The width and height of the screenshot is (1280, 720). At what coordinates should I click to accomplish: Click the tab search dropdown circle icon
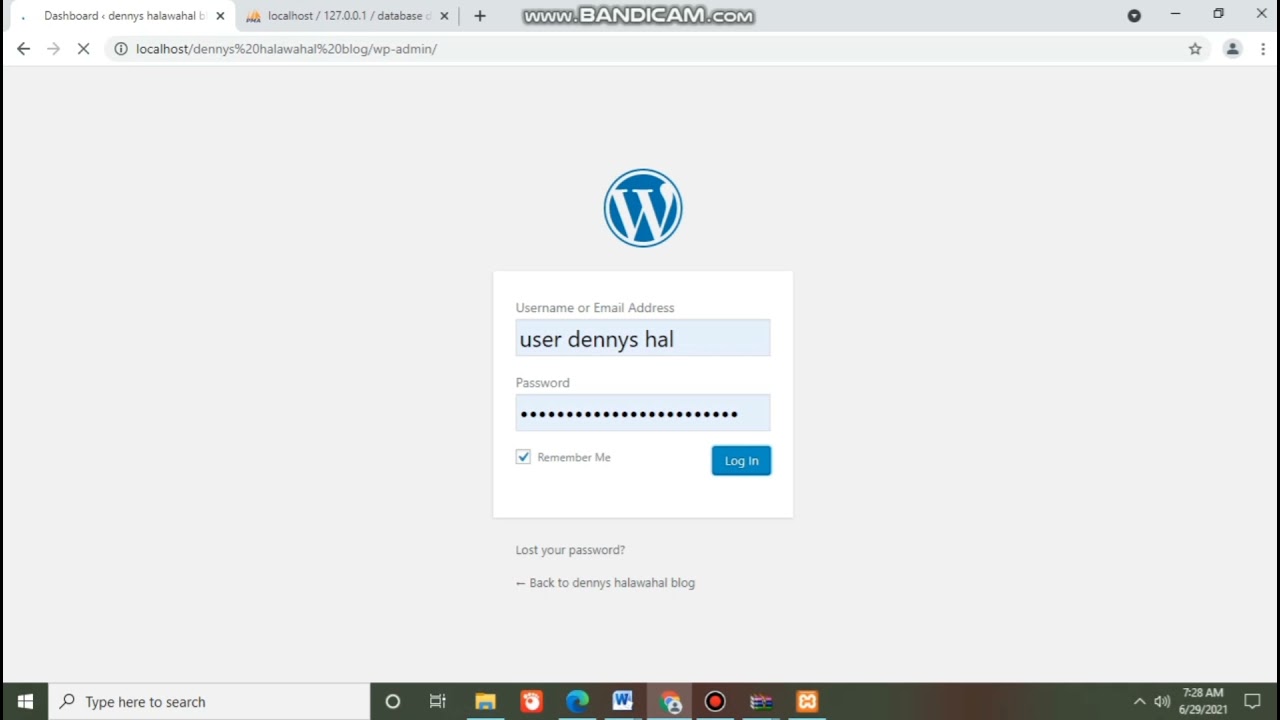[1134, 16]
